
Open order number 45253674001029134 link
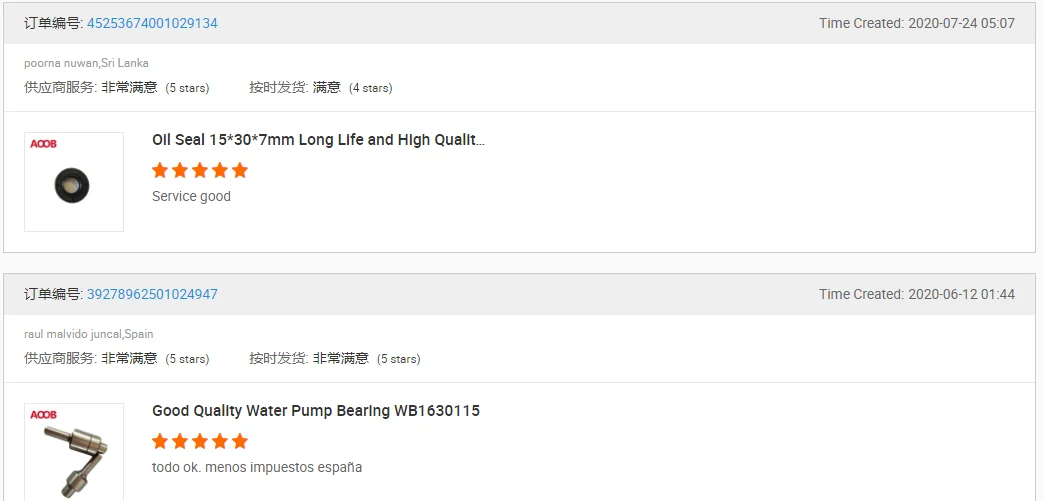pos(152,23)
